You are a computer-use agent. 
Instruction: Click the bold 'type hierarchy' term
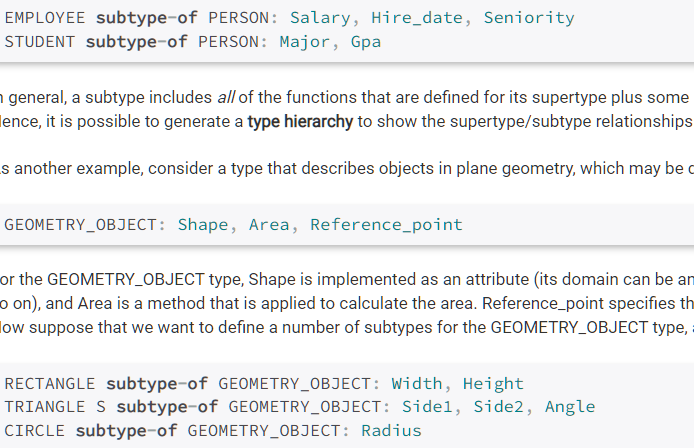[300, 122]
